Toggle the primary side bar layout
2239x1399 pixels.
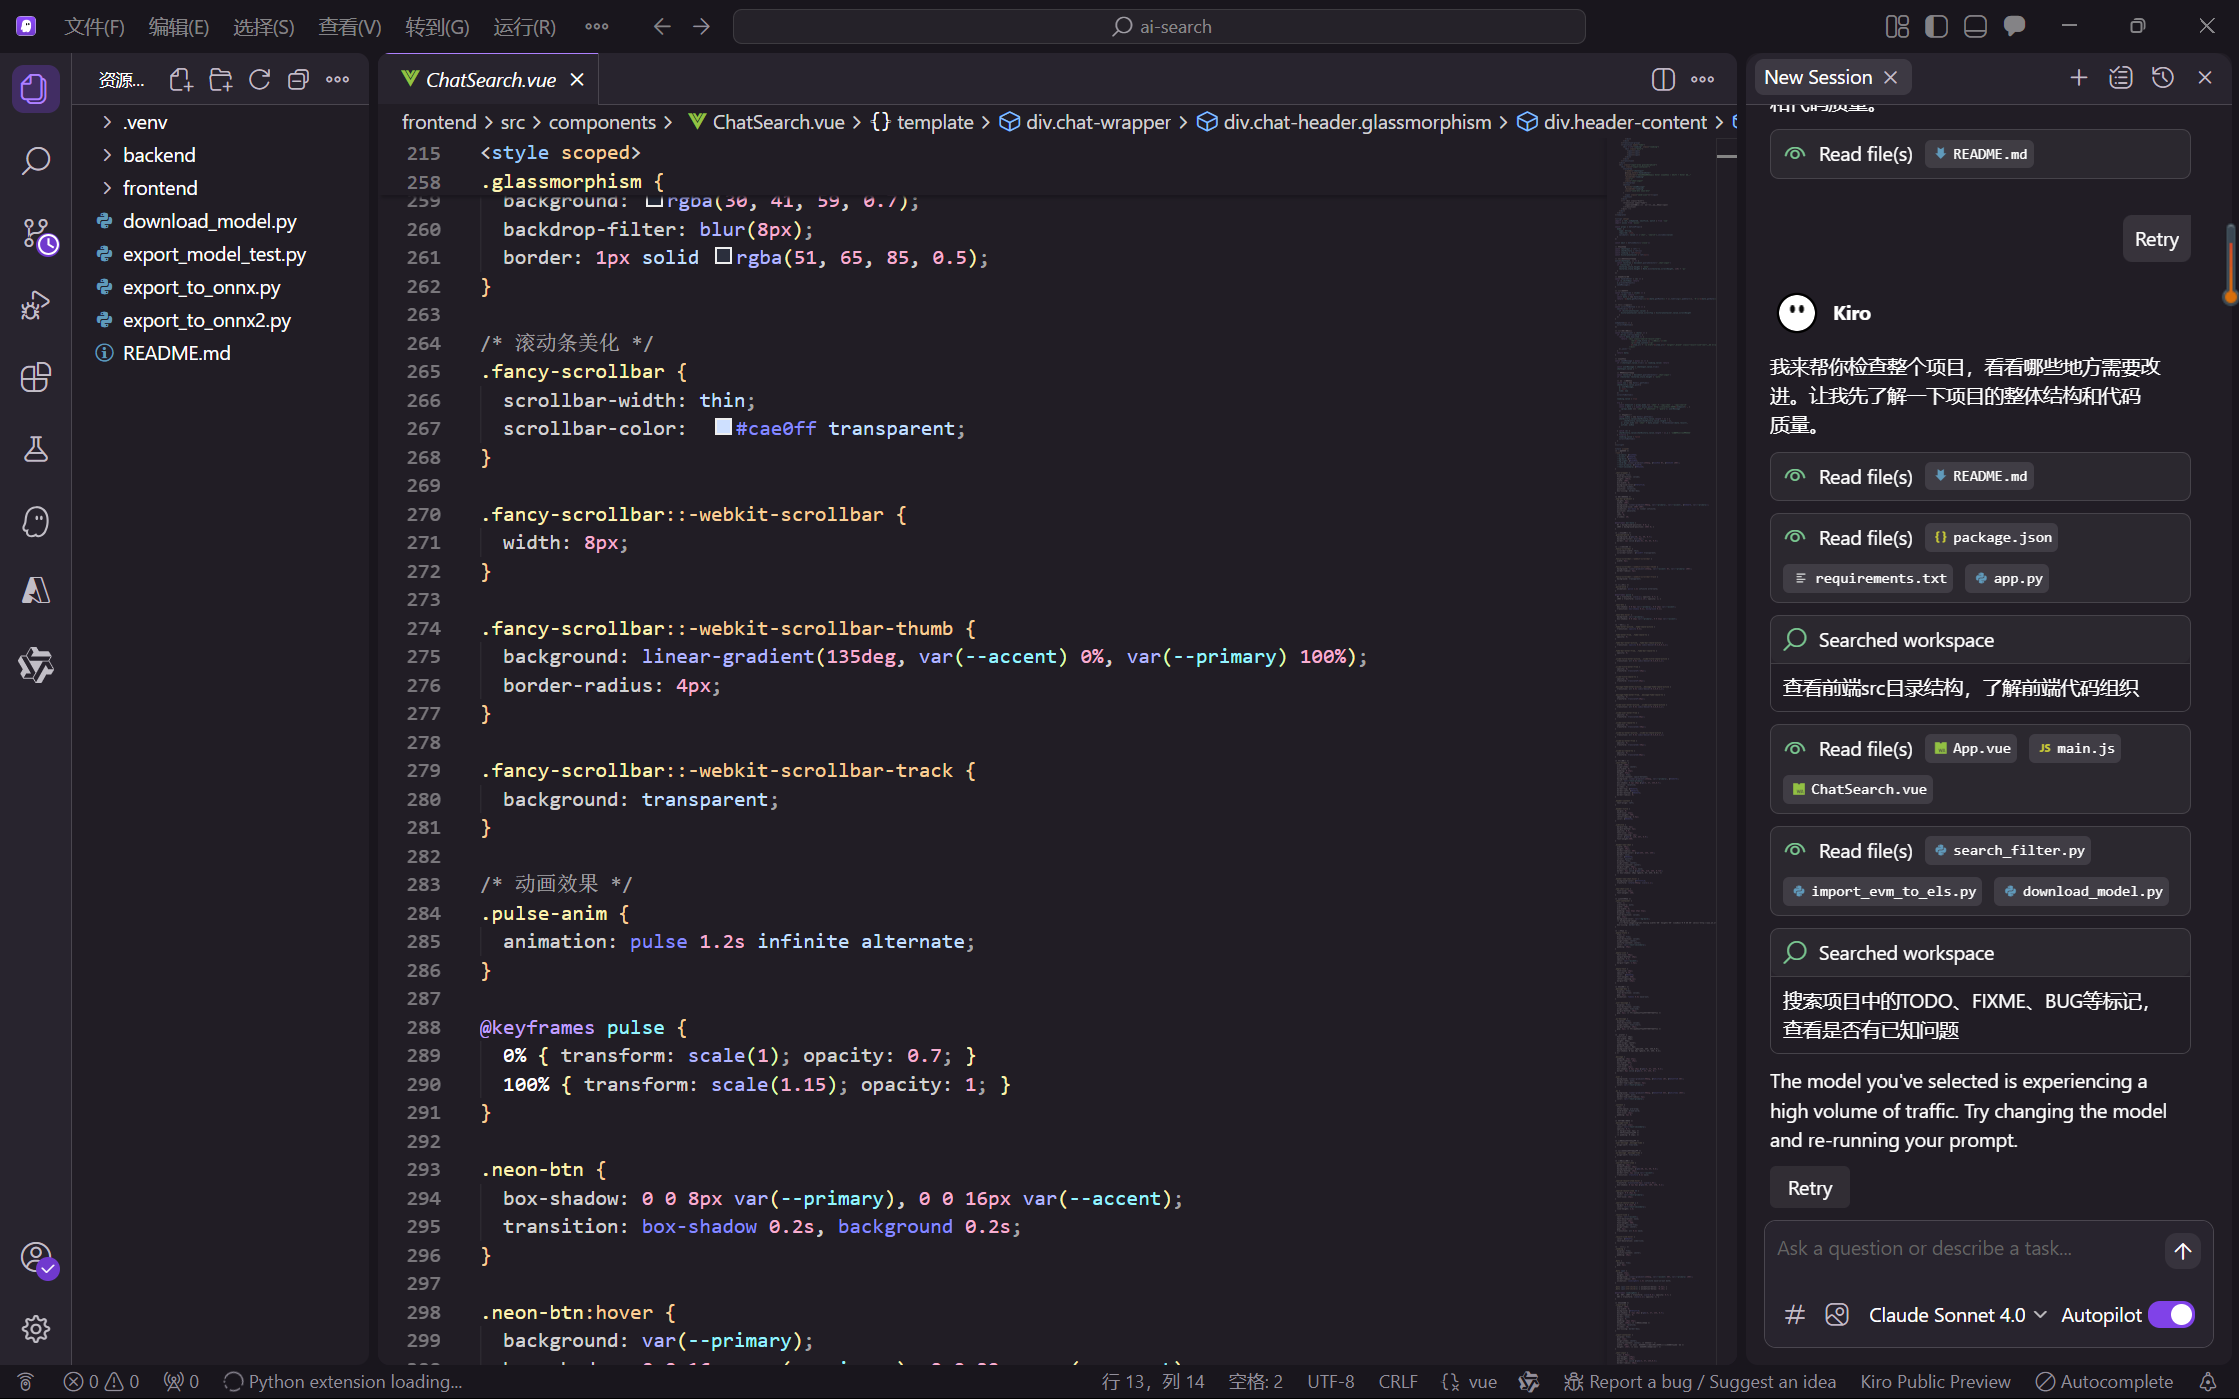point(1936,27)
